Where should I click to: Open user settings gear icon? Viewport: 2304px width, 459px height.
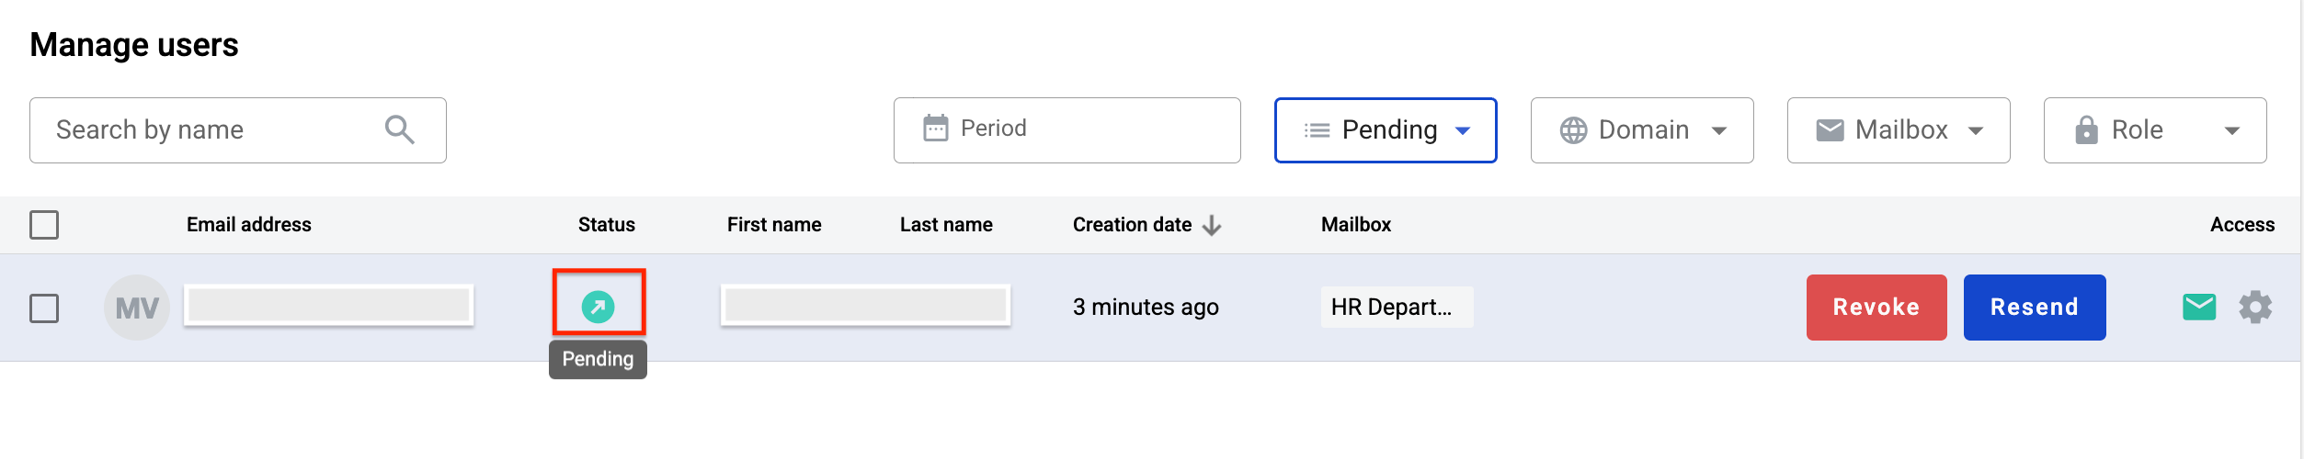pyautogui.click(x=2255, y=307)
